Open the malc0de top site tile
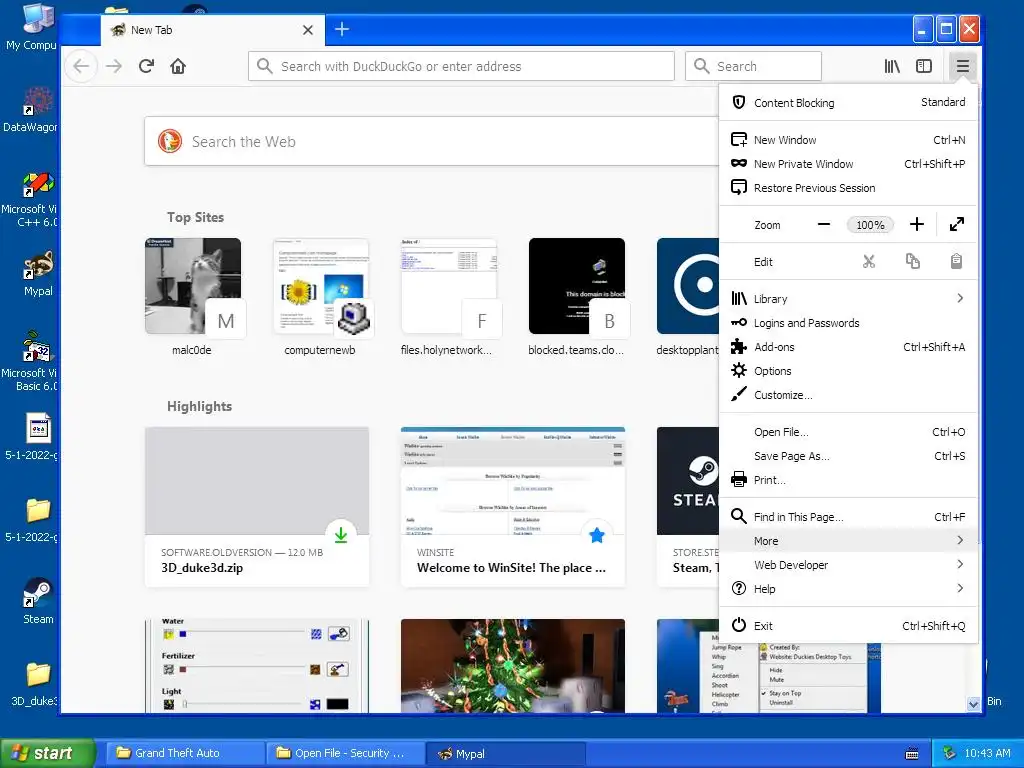 click(x=193, y=297)
